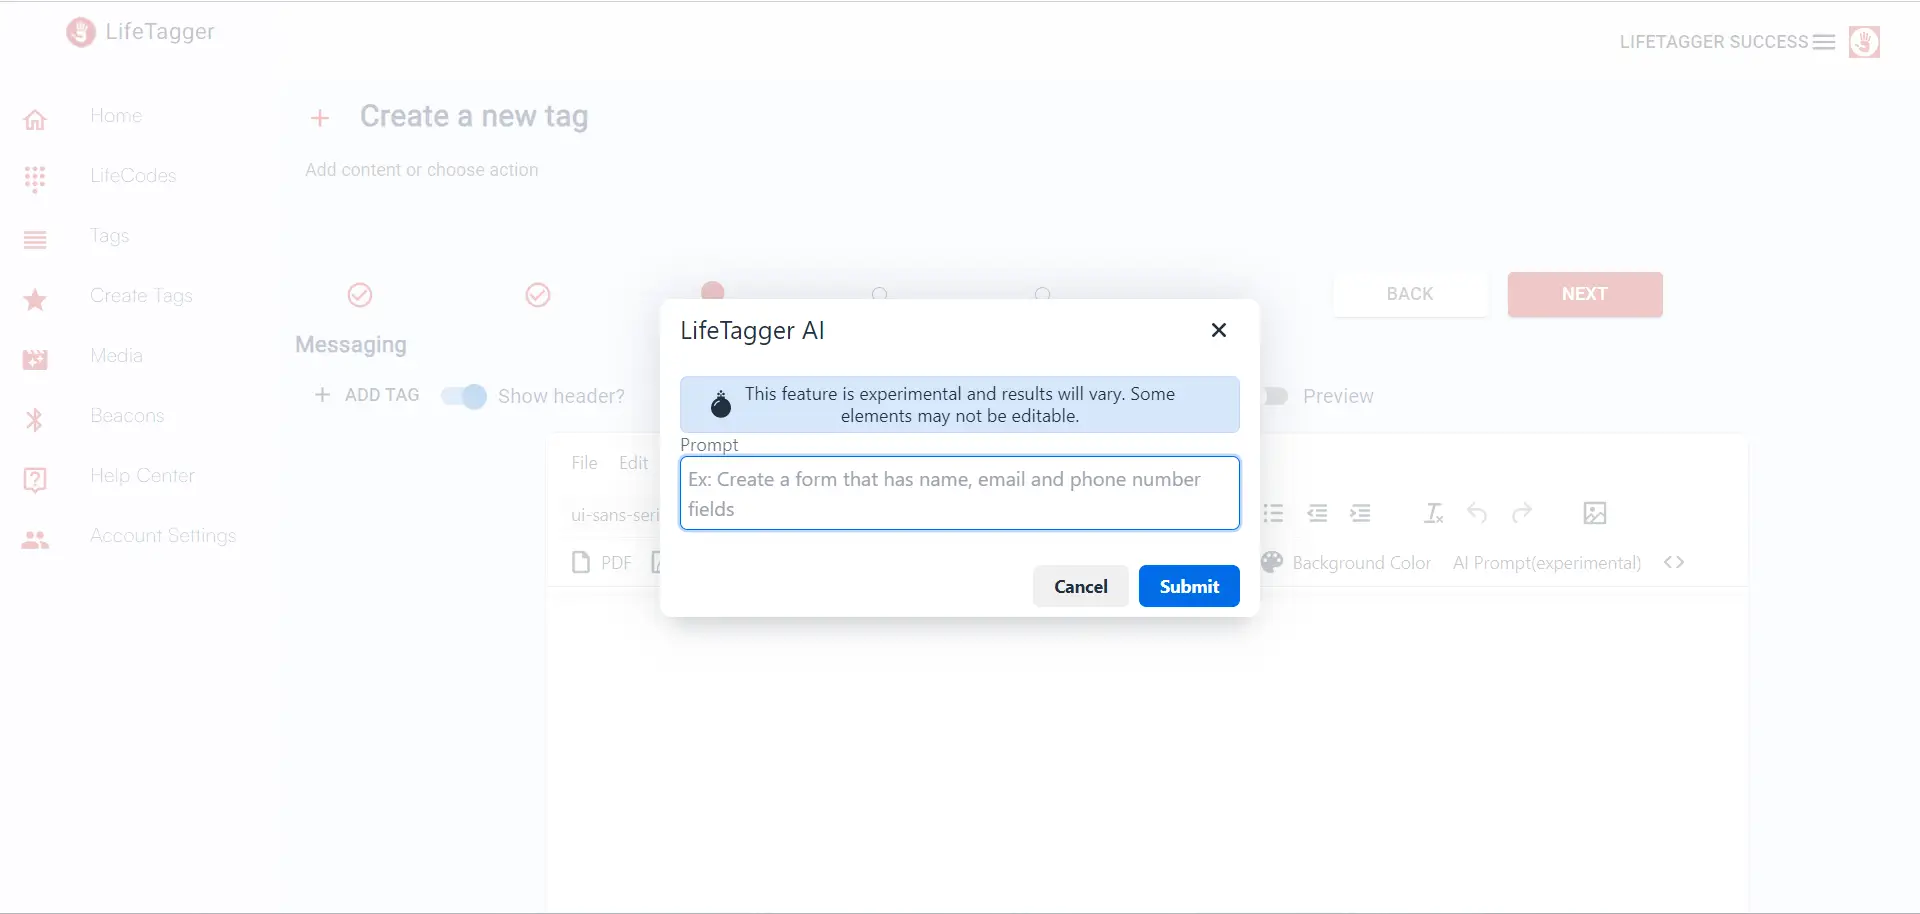Open the Home page icon
This screenshot has height=914, width=1920.
[35, 119]
